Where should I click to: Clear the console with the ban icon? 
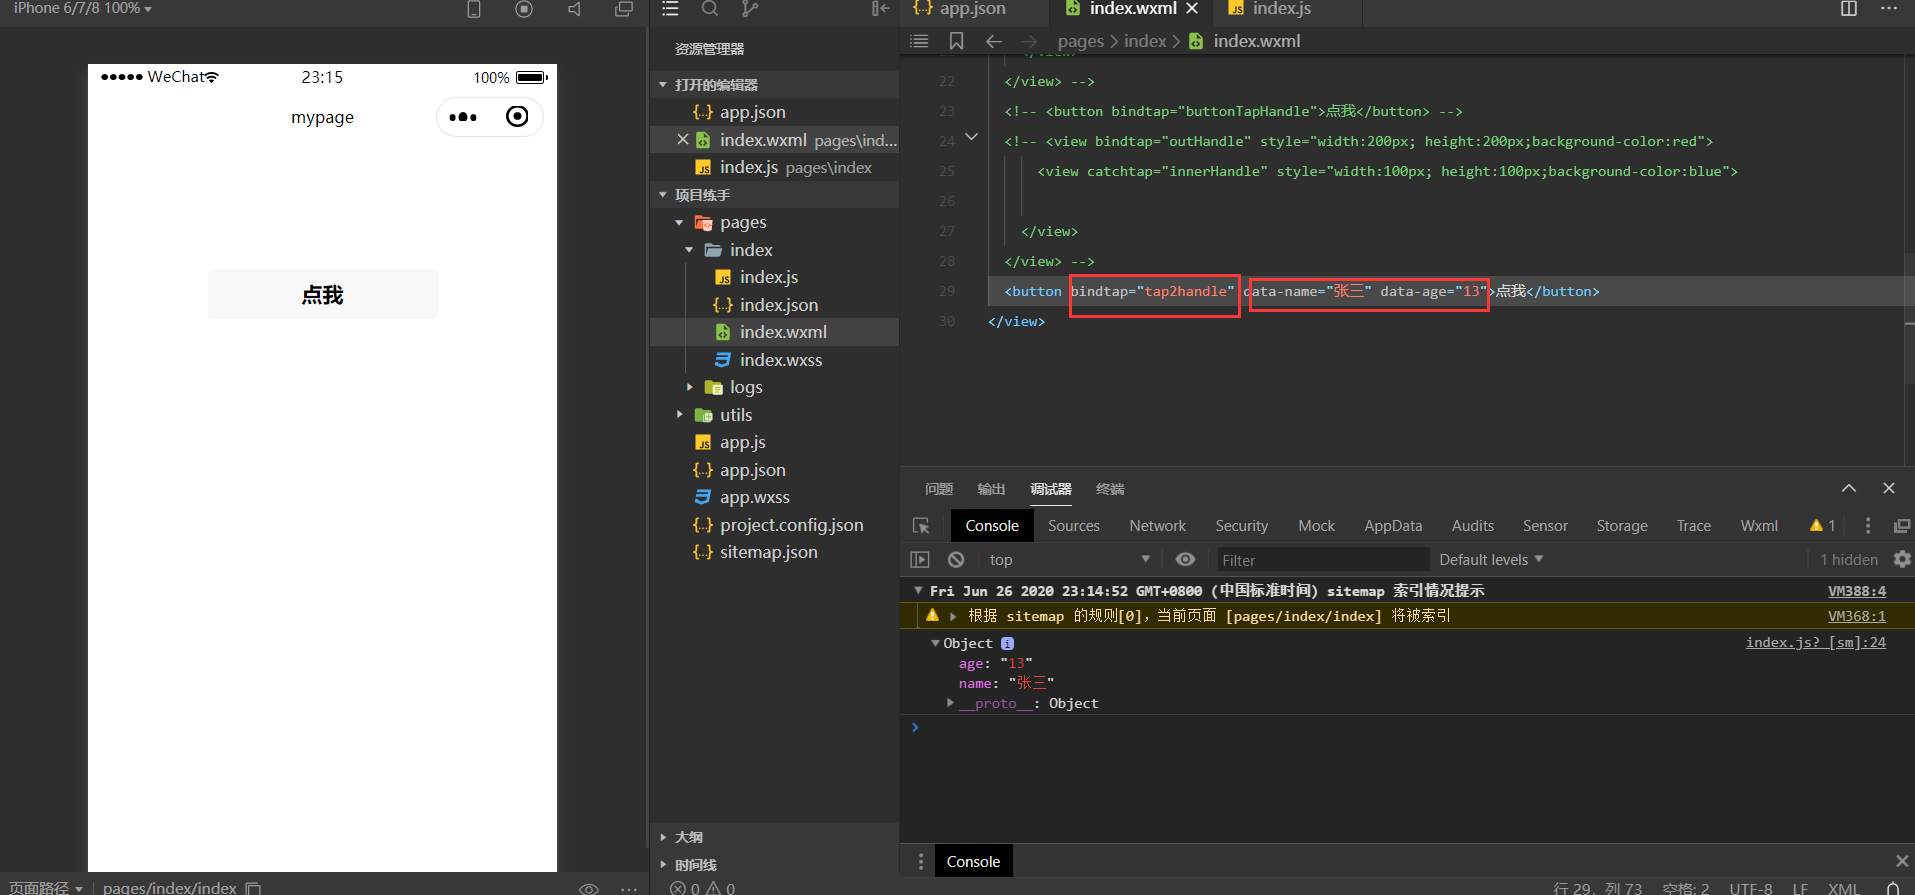956,560
